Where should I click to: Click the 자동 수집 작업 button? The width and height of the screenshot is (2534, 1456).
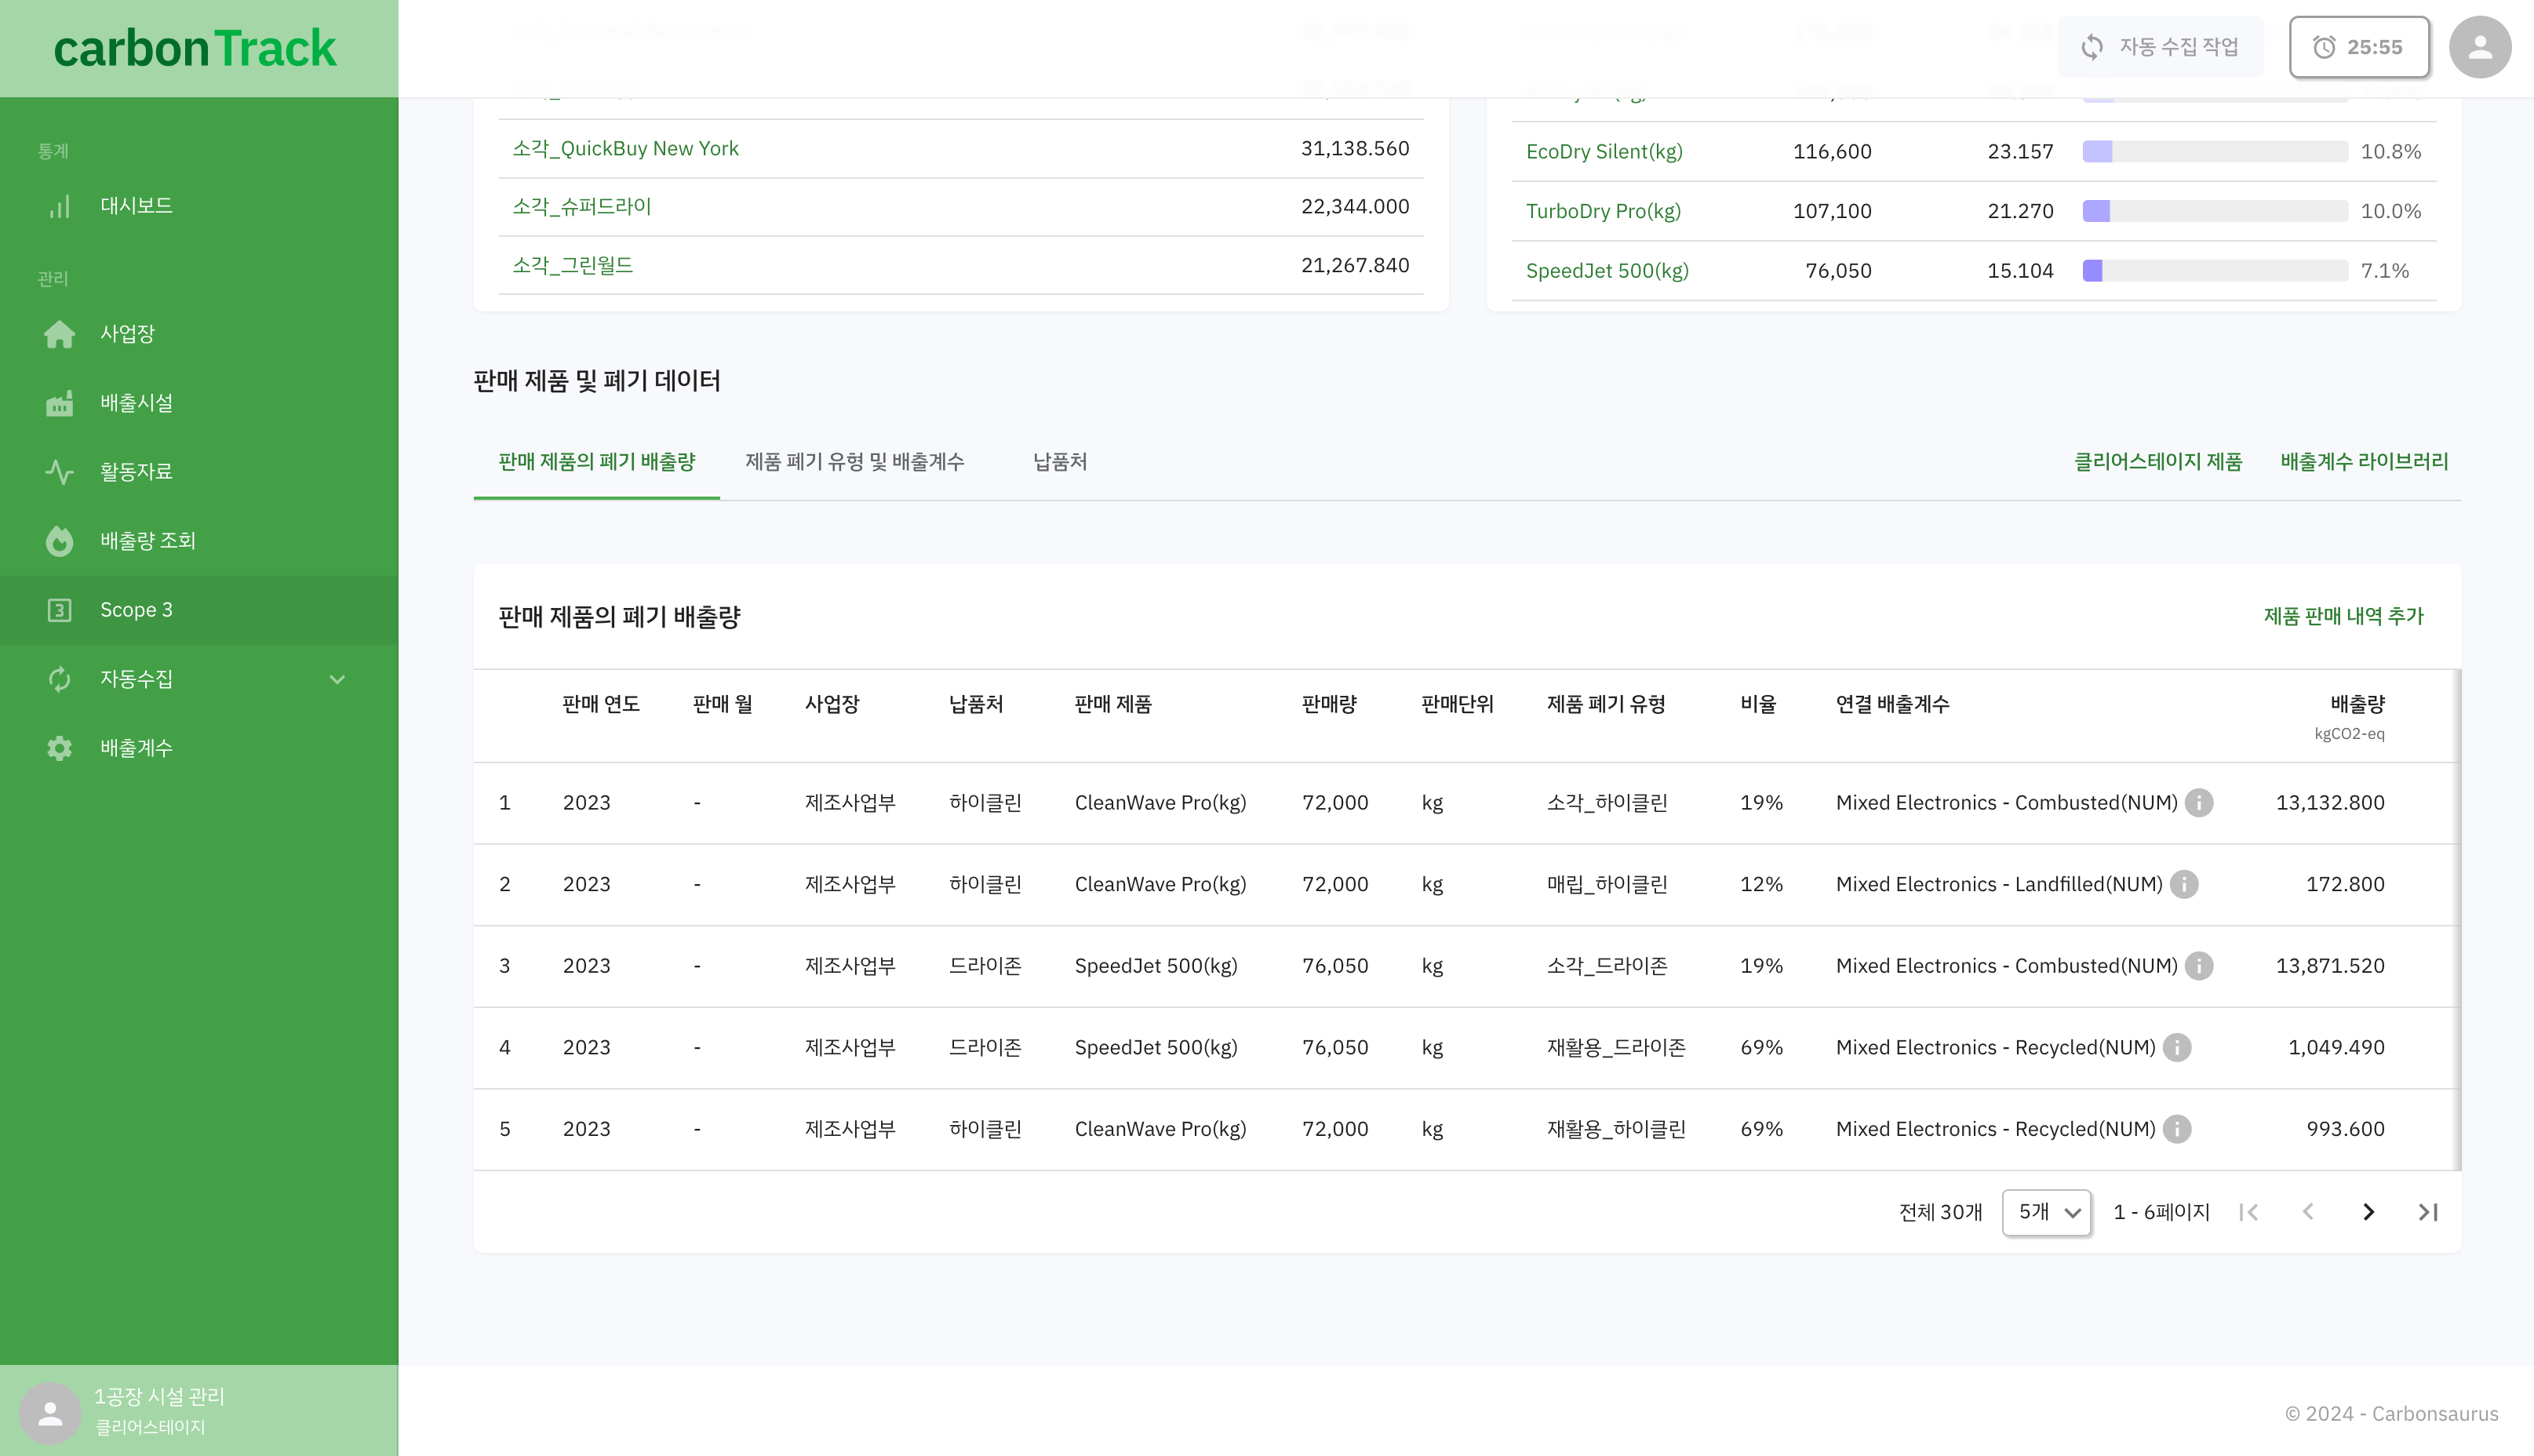(x=2160, y=47)
